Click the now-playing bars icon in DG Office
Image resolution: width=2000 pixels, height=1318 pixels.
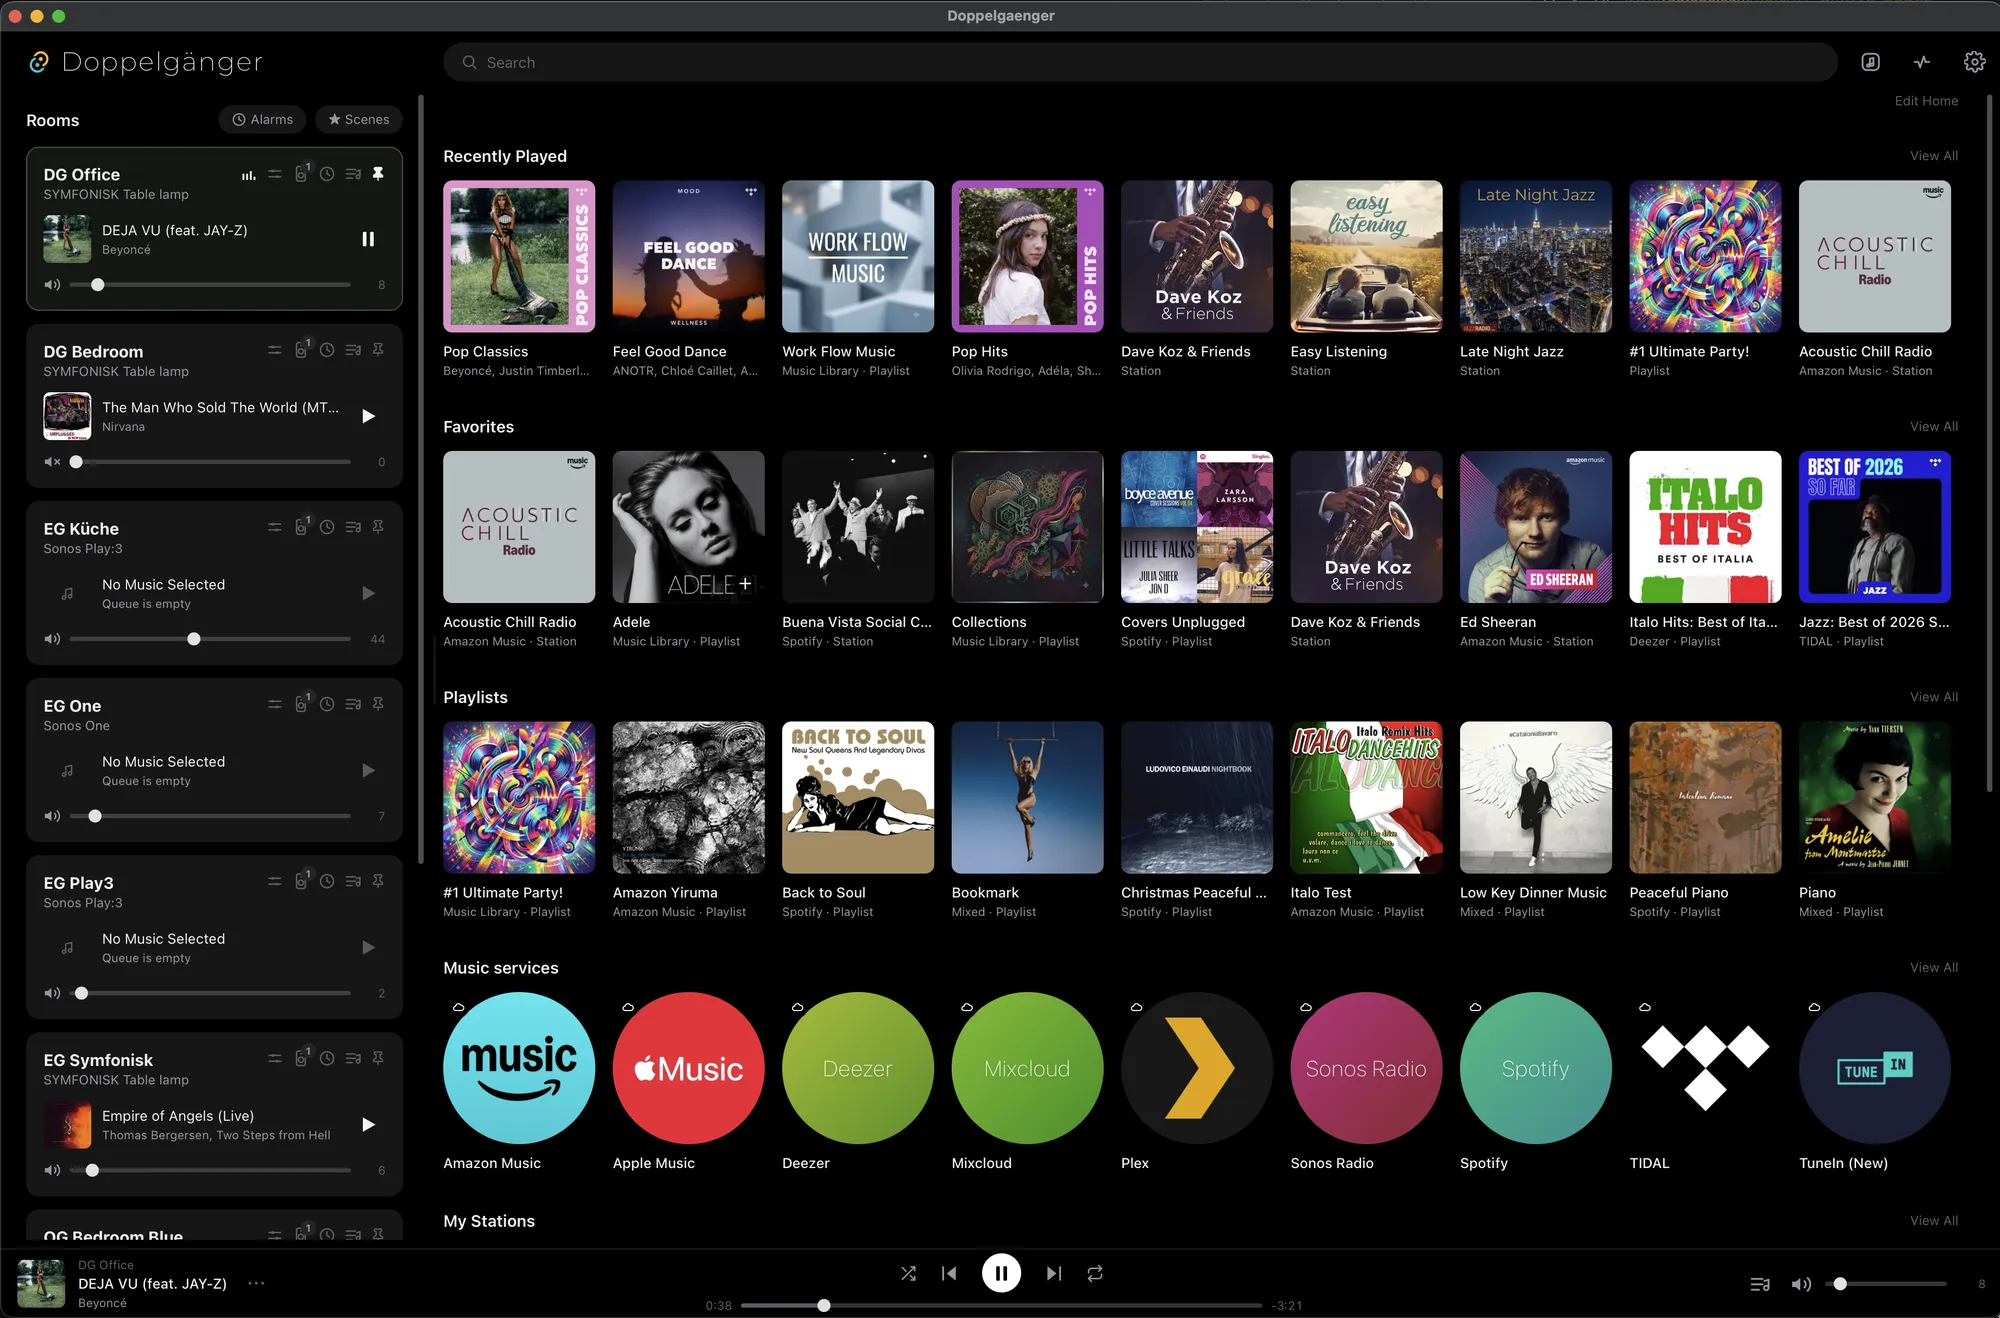(x=248, y=175)
